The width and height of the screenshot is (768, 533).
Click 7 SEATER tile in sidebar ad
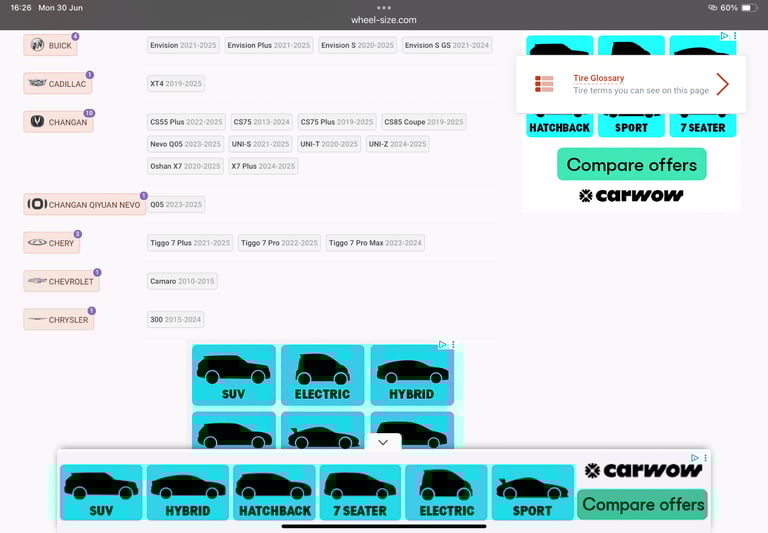pos(703,125)
